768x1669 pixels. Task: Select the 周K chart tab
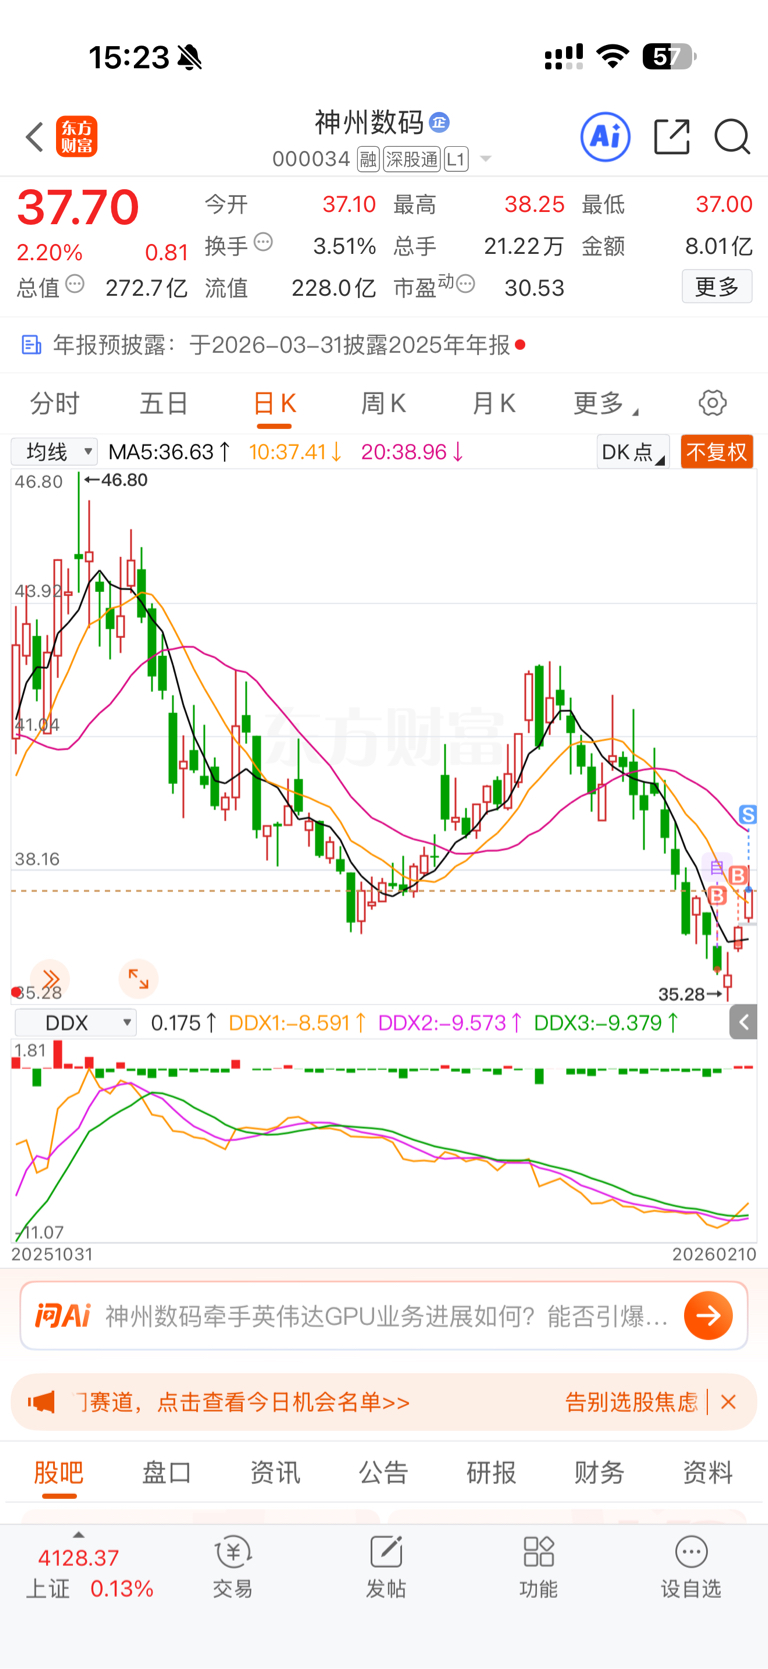(x=383, y=403)
